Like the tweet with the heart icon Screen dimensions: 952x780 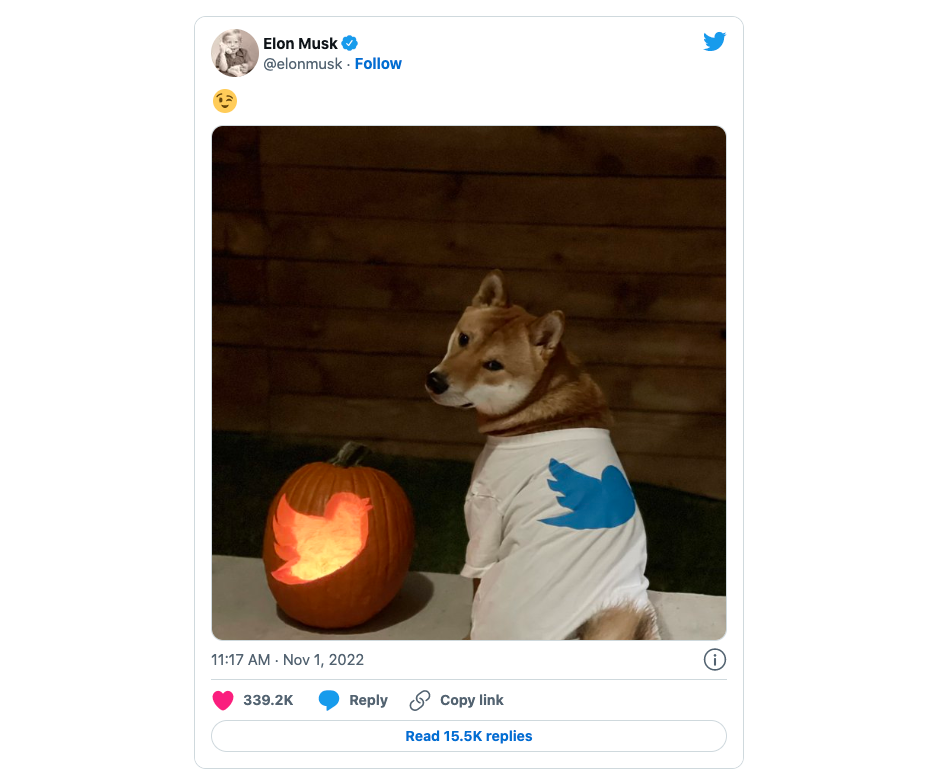click(225, 700)
